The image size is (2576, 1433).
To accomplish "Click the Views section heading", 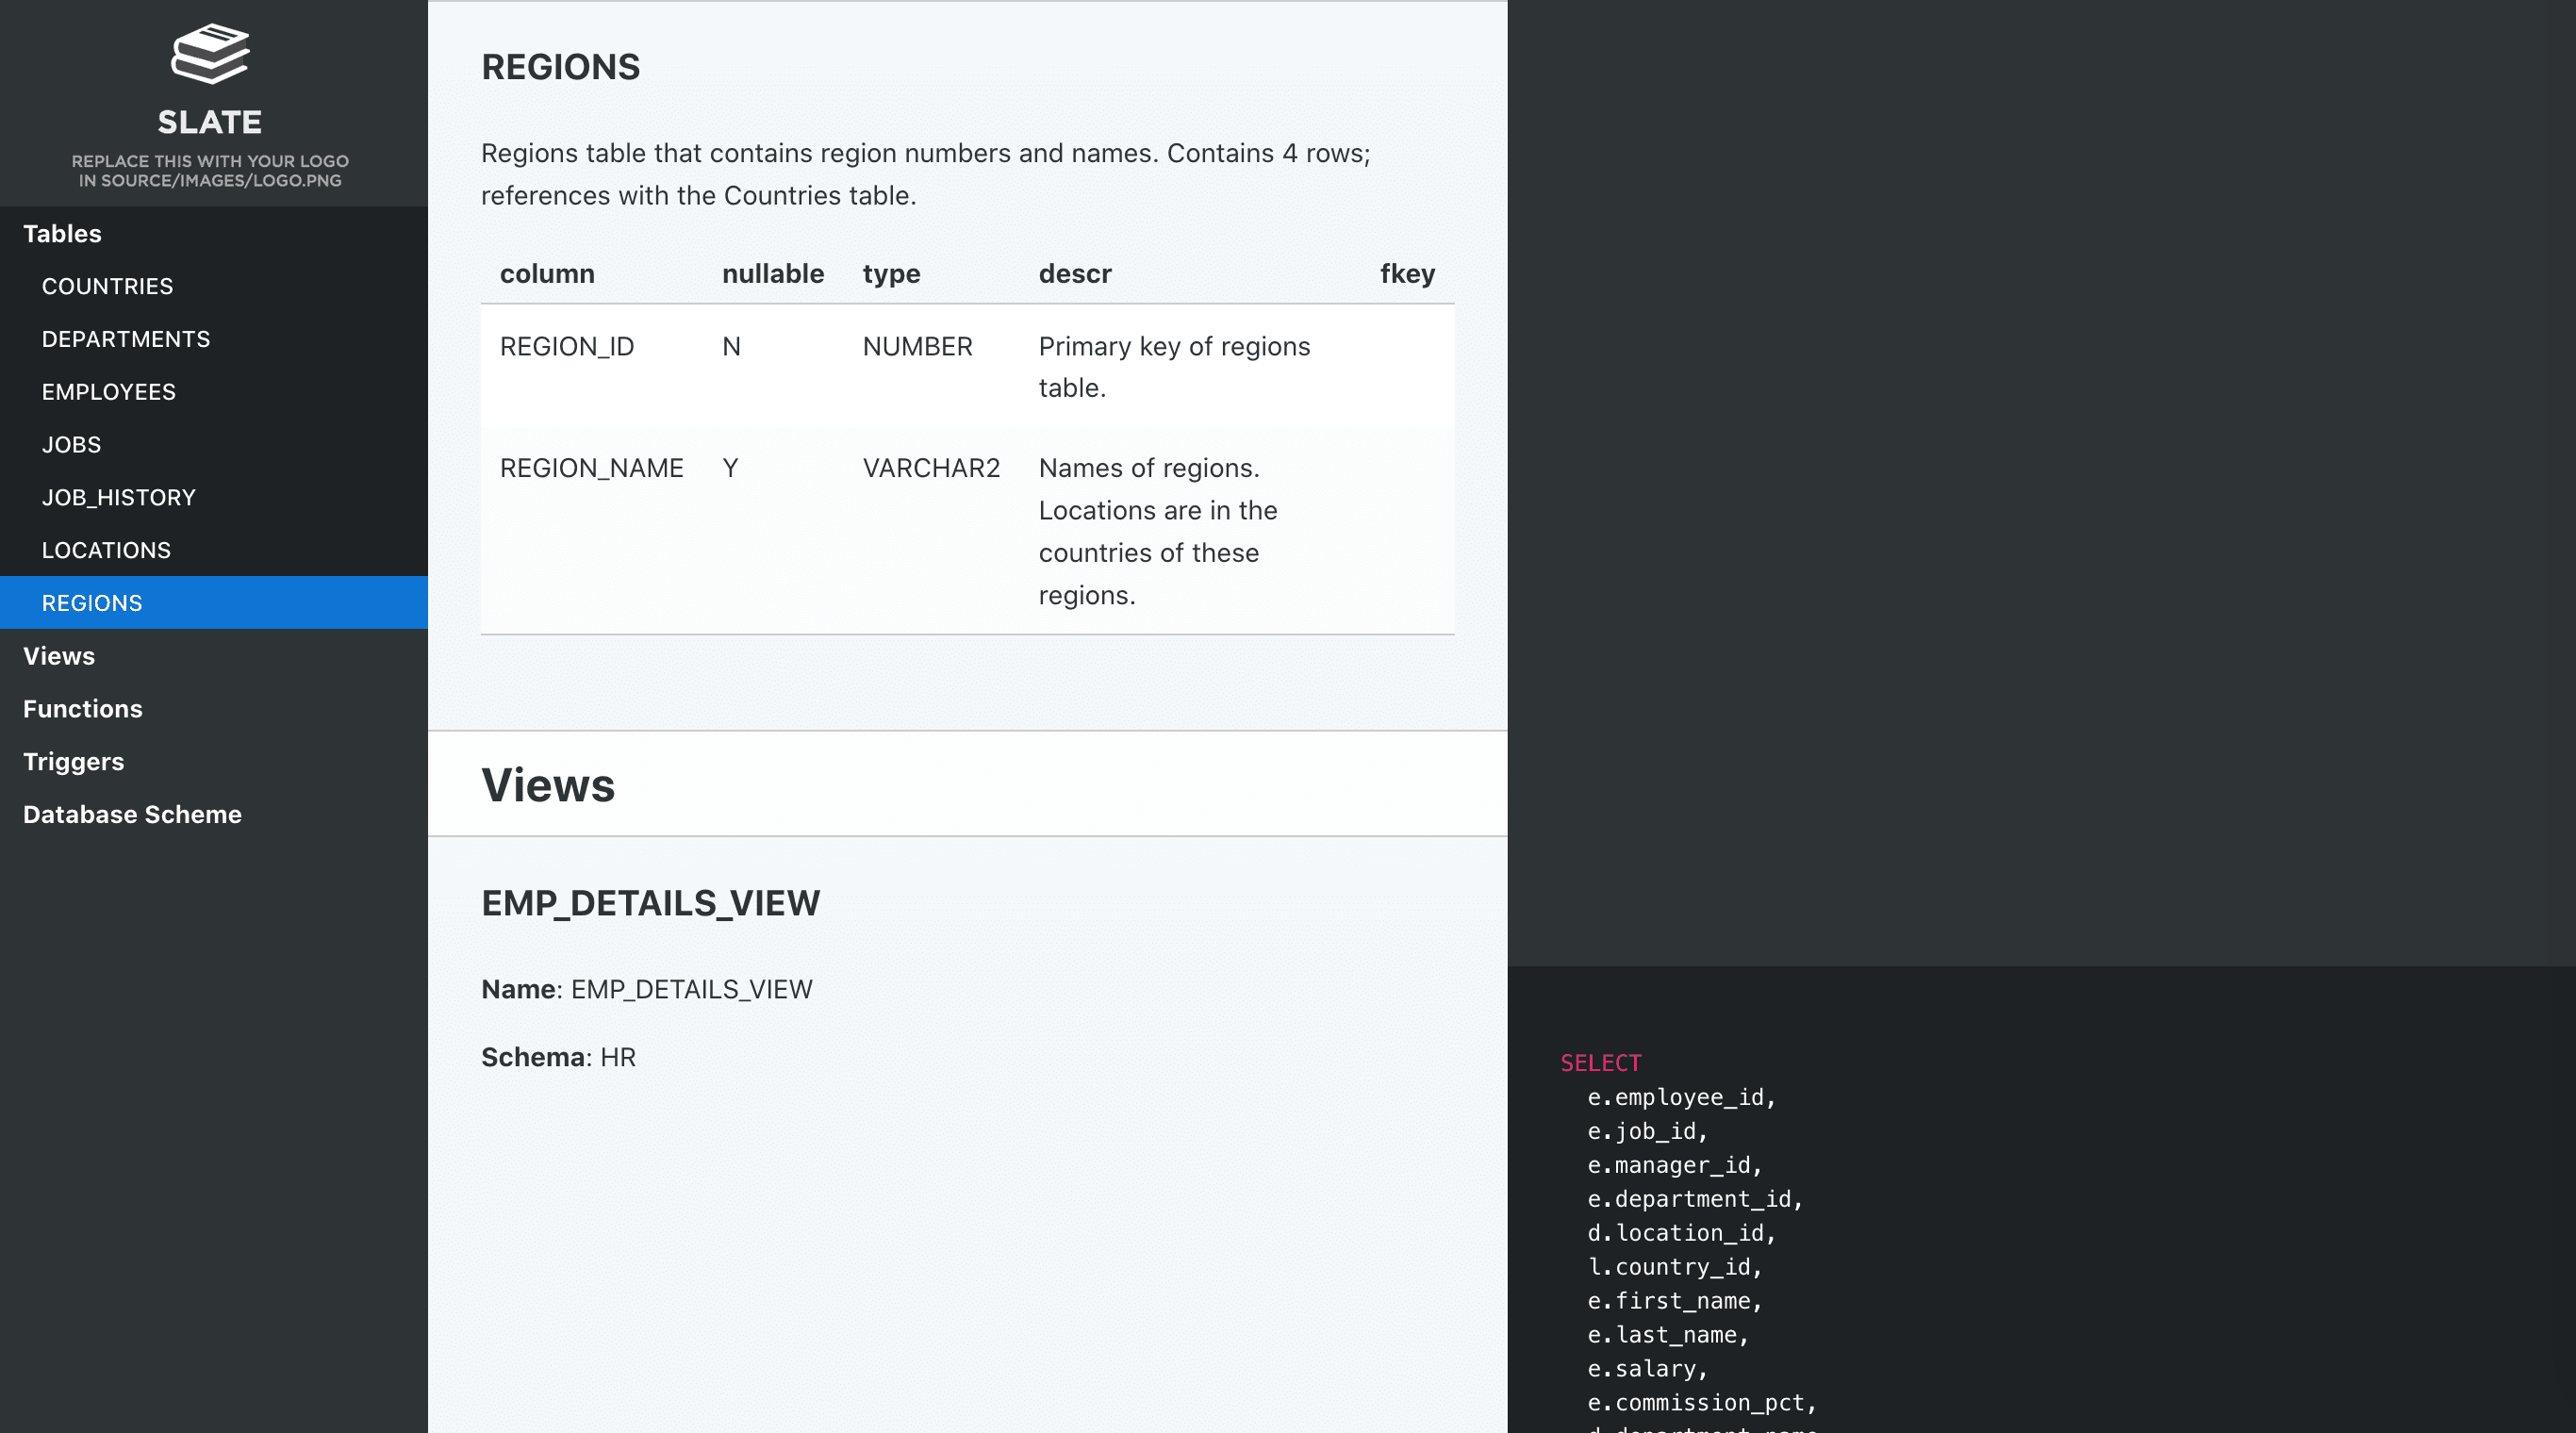I will click(547, 785).
